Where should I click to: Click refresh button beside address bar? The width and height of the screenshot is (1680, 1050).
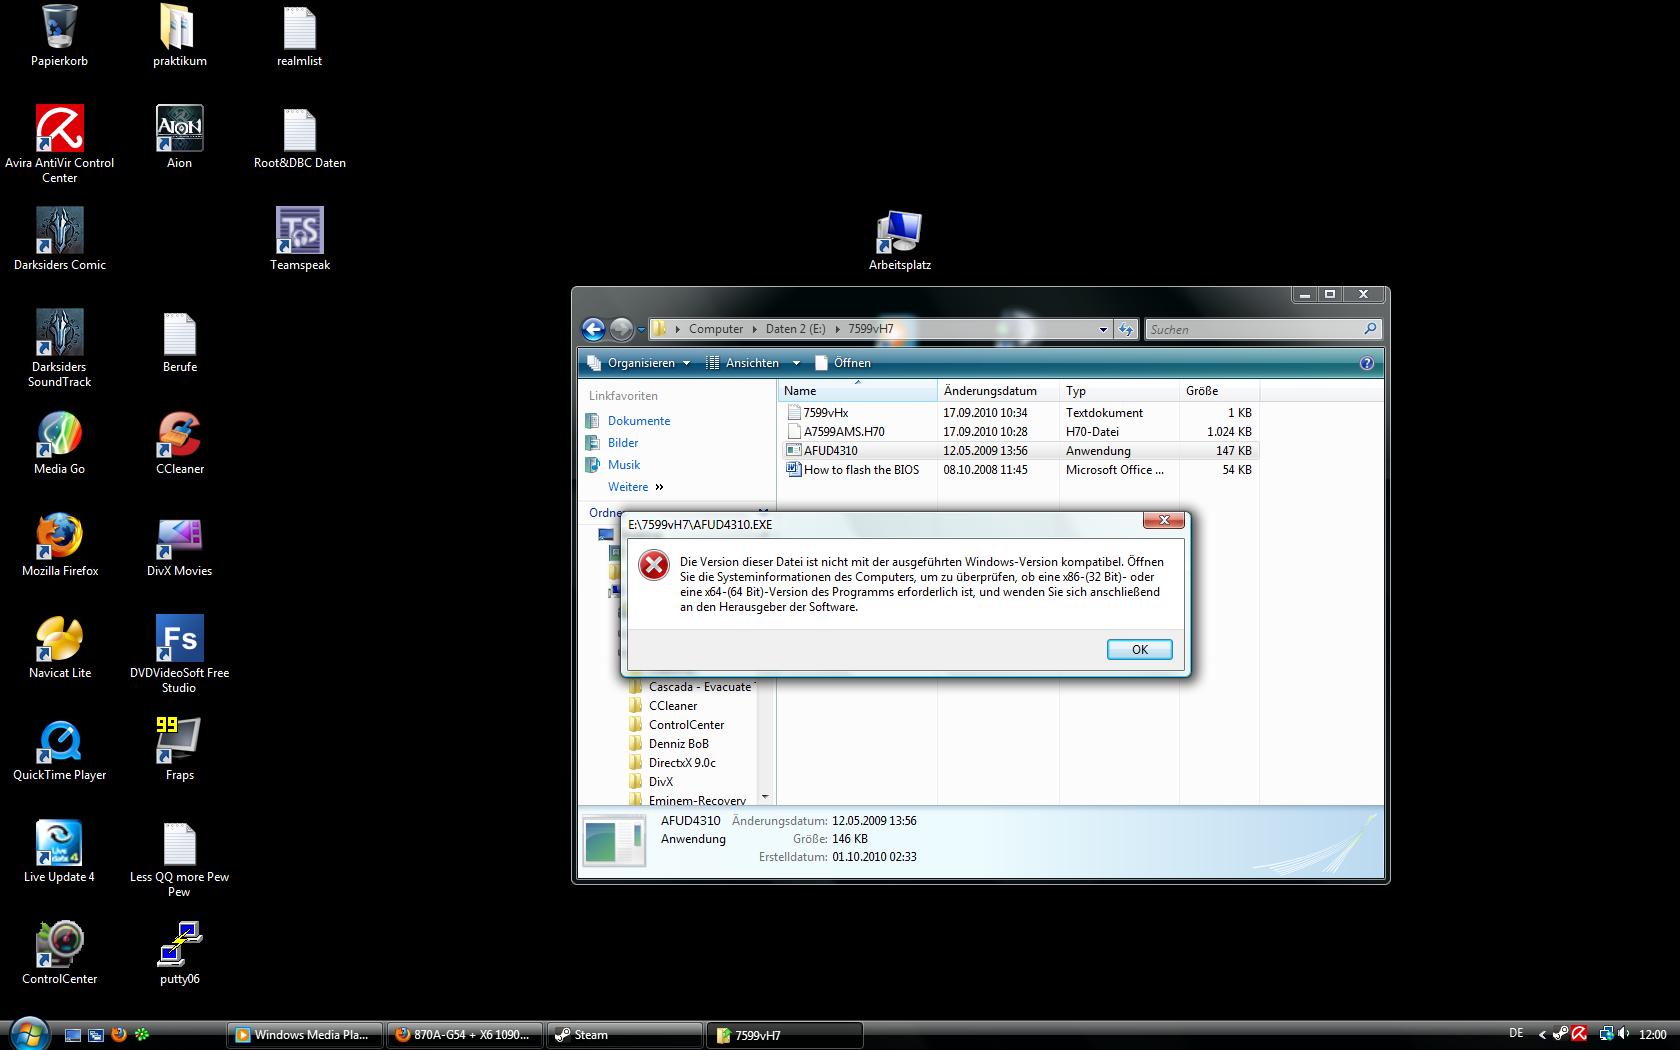click(x=1126, y=329)
